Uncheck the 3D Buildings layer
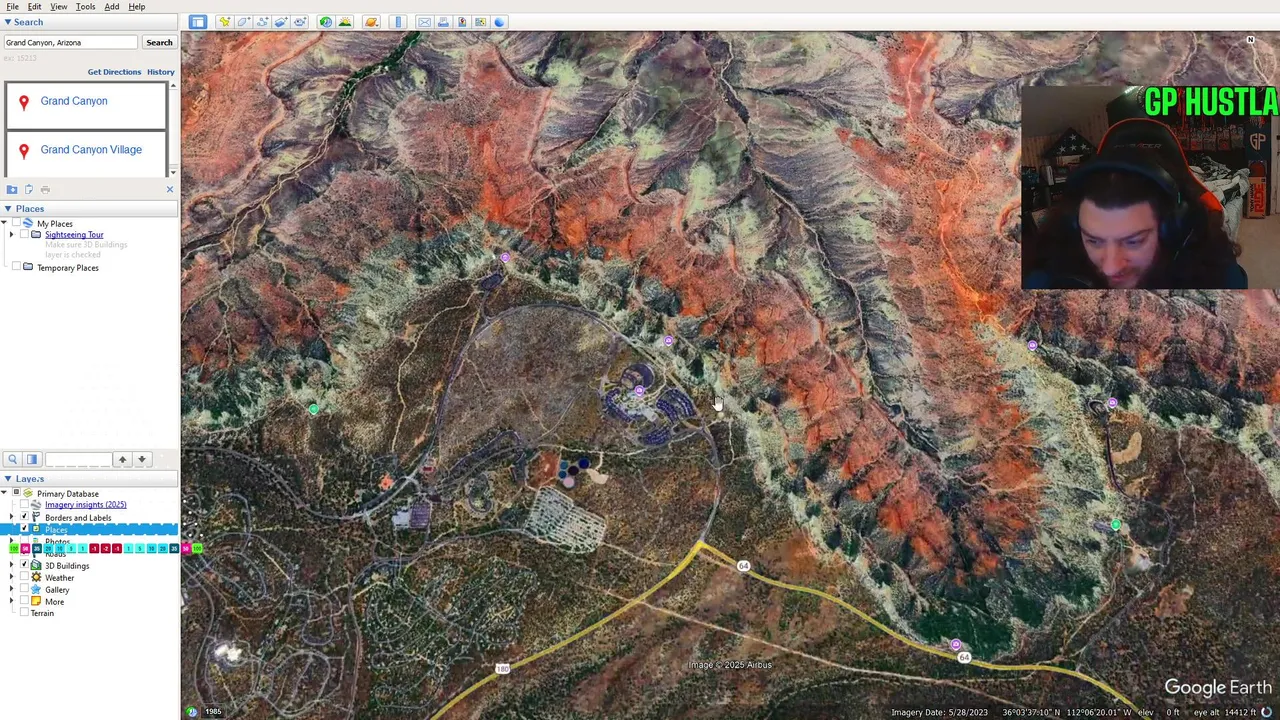 click(24, 565)
